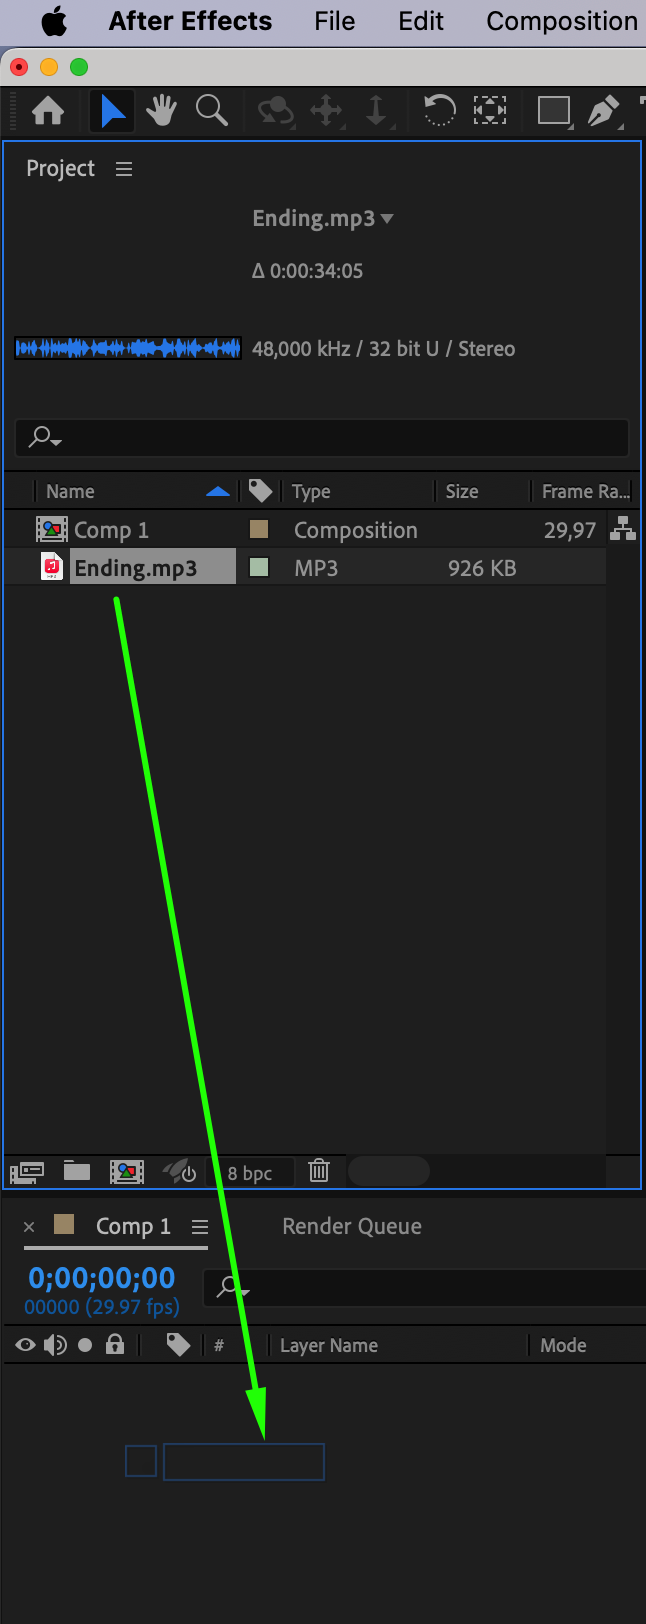Create new composition icon at panel bottom
Screen dimensions: 646x1624
point(127,1171)
